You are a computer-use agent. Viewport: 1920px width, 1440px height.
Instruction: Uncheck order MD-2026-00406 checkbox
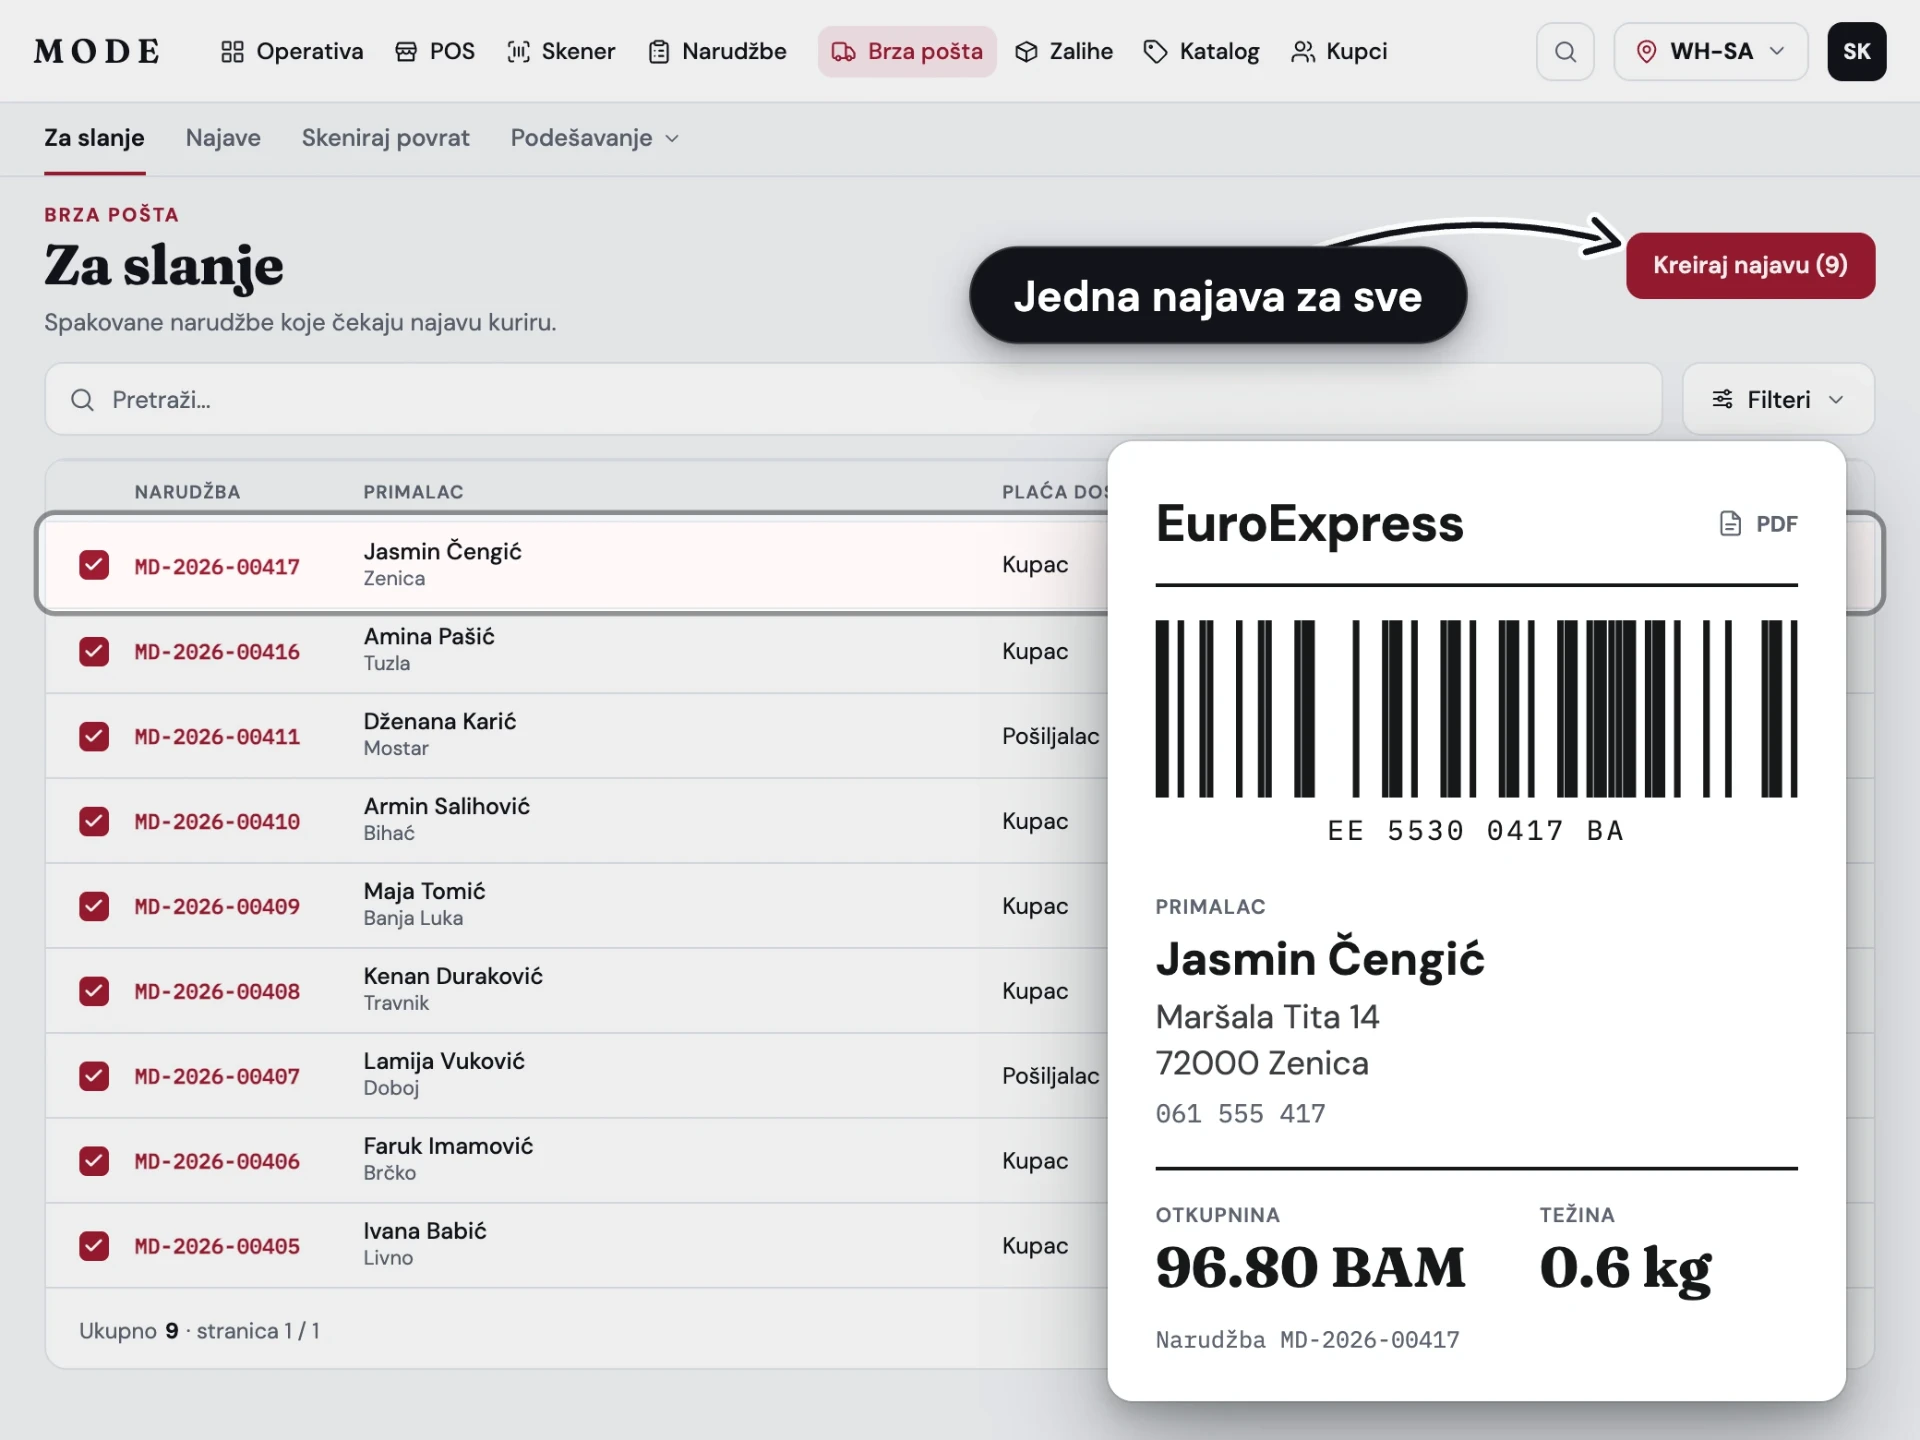(94, 1161)
